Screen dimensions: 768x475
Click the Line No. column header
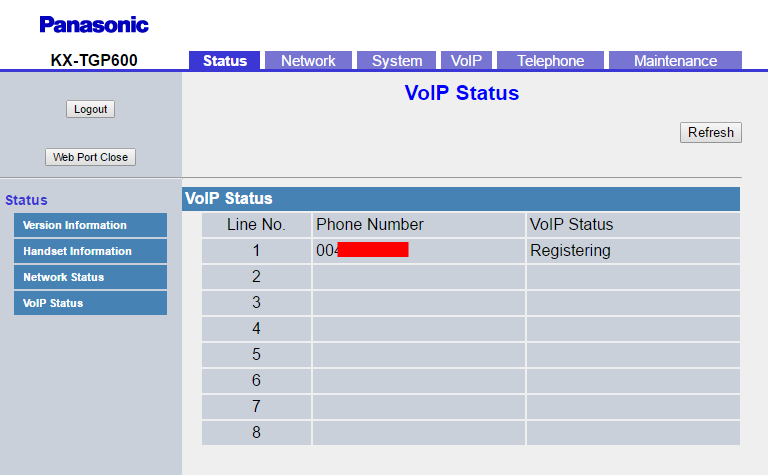256,225
